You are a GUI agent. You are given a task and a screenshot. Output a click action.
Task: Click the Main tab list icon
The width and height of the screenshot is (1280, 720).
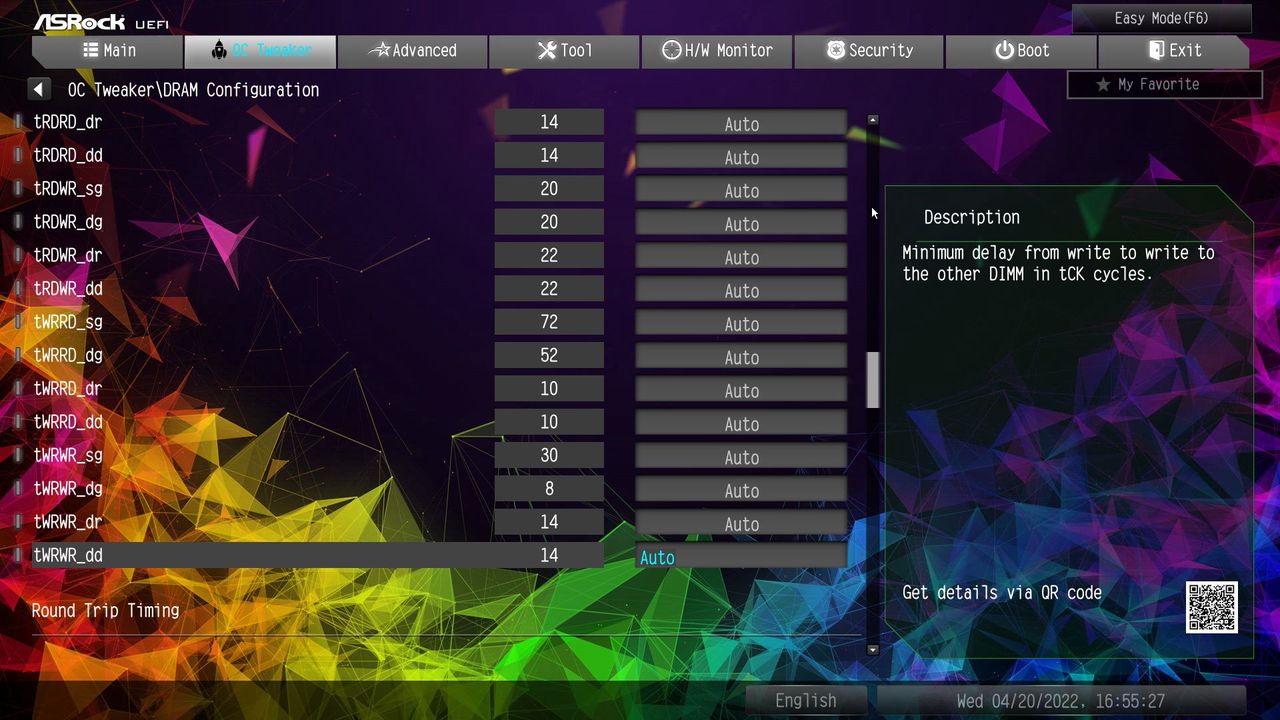click(91, 50)
